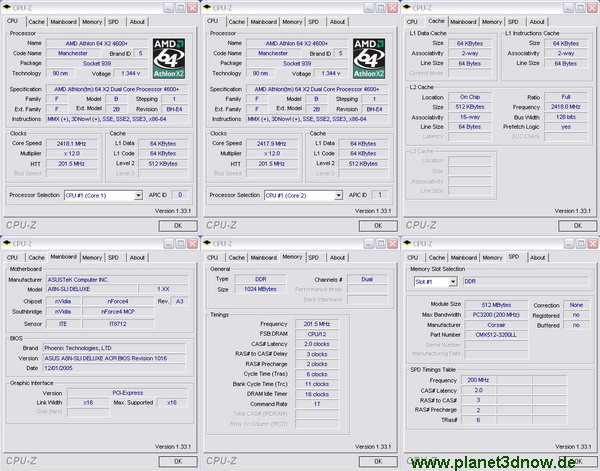
Task: Click the memory size 1024 MBytes value
Action: click(260, 289)
